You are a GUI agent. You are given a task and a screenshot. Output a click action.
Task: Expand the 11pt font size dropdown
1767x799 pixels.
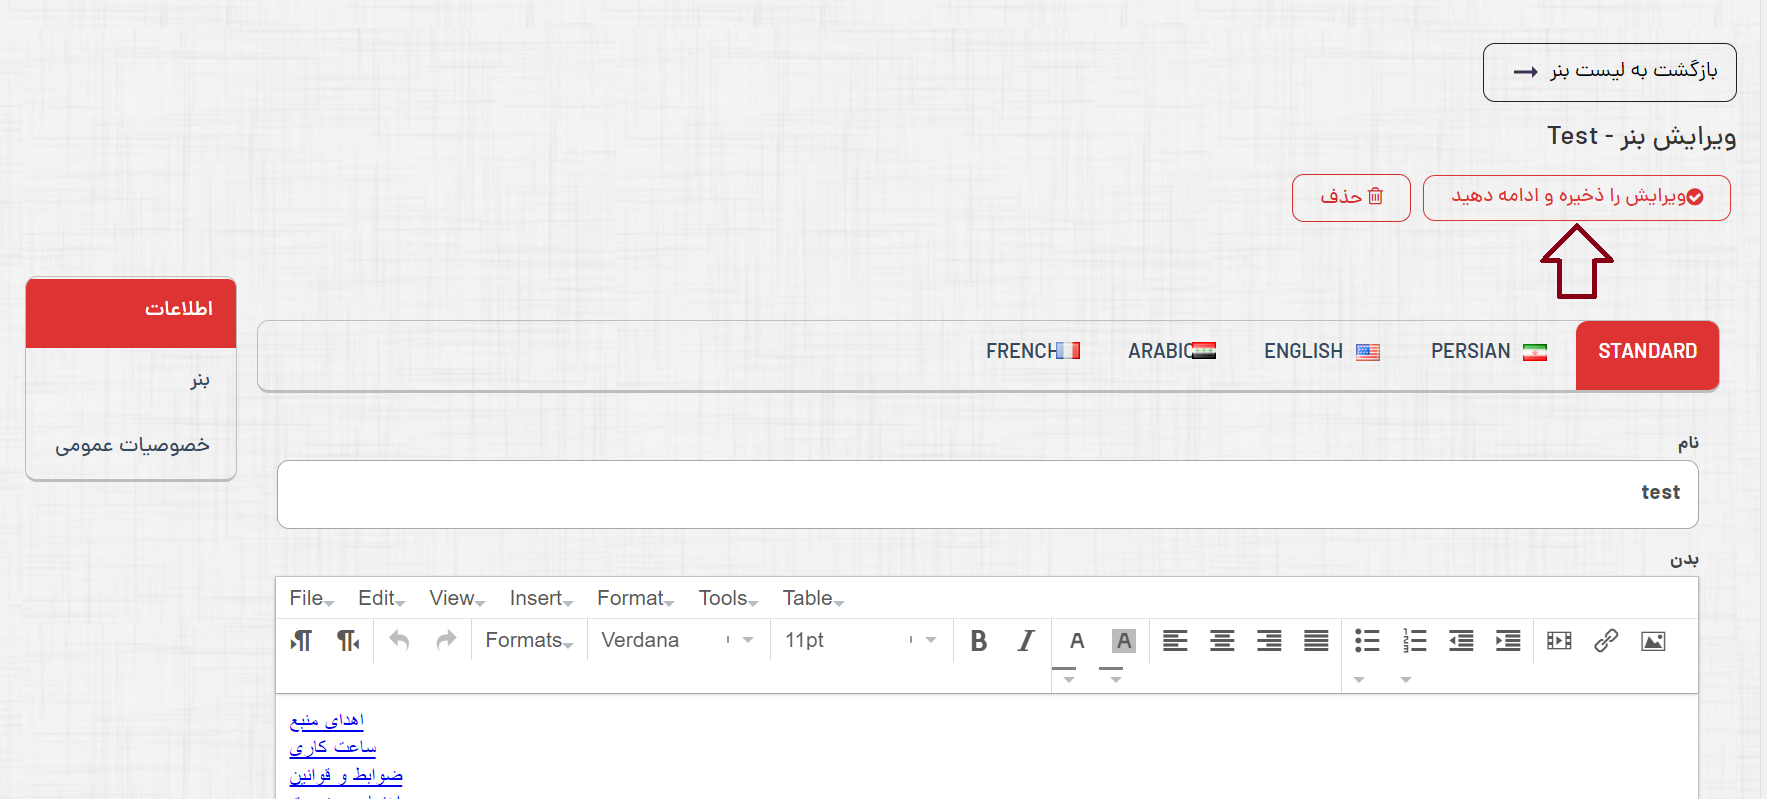[x=860, y=641]
